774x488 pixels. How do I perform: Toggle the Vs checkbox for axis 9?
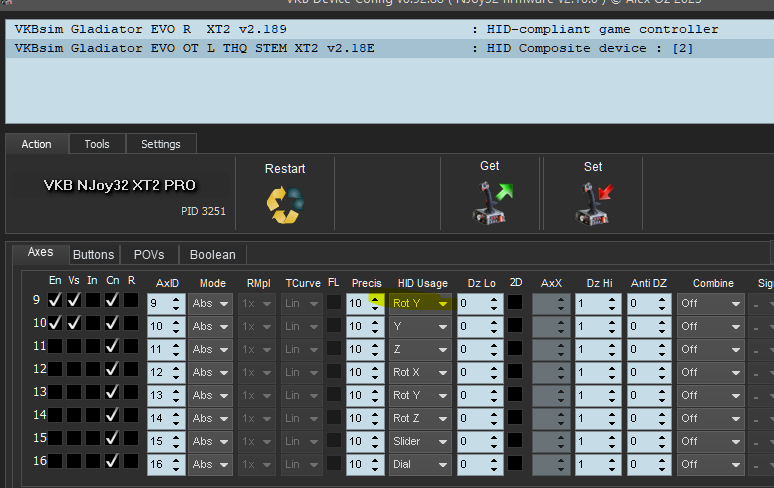pyautogui.click(x=74, y=300)
